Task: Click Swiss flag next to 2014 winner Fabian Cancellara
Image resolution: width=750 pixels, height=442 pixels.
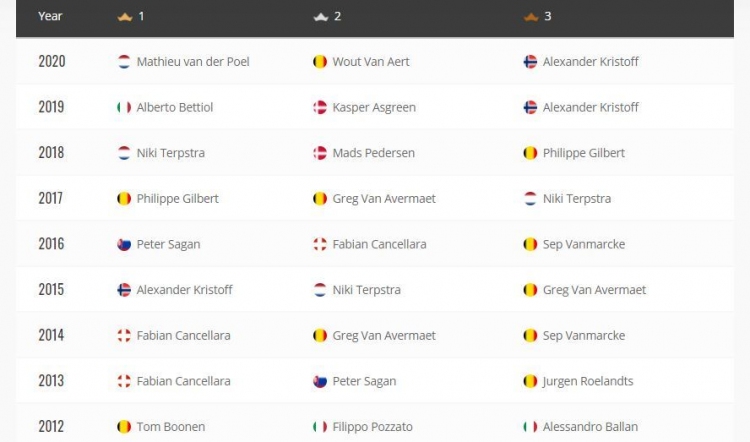Action: click(x=124, y=336)
